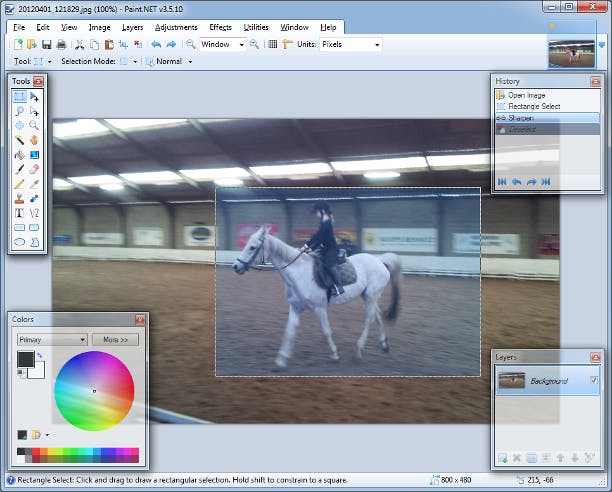Image resolution: width=612 pixels, height=492 pixels.
Task: Open the Effects menu
Action: tap(221, 27)
